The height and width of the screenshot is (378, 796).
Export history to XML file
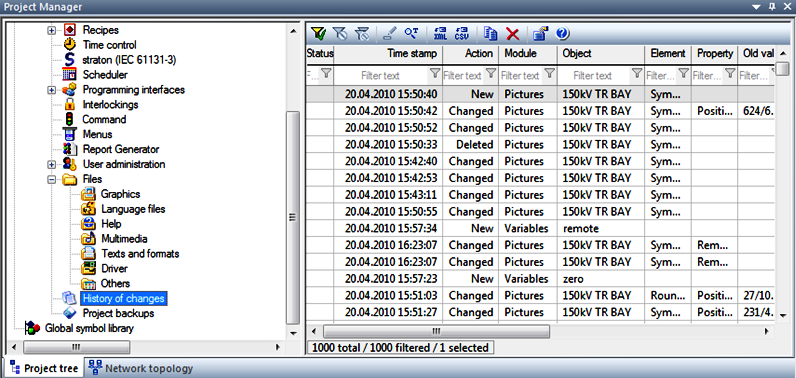440,34
